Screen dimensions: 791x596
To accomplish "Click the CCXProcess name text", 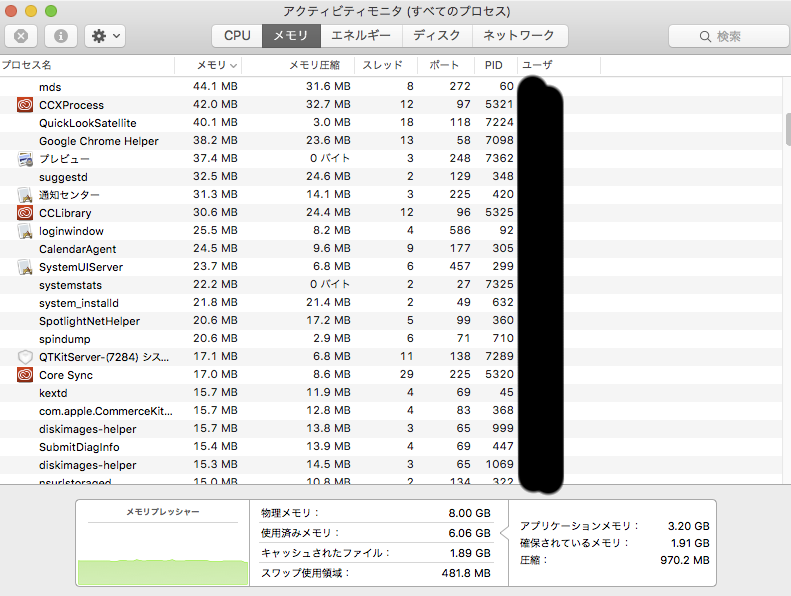I will tap(72, 105).
